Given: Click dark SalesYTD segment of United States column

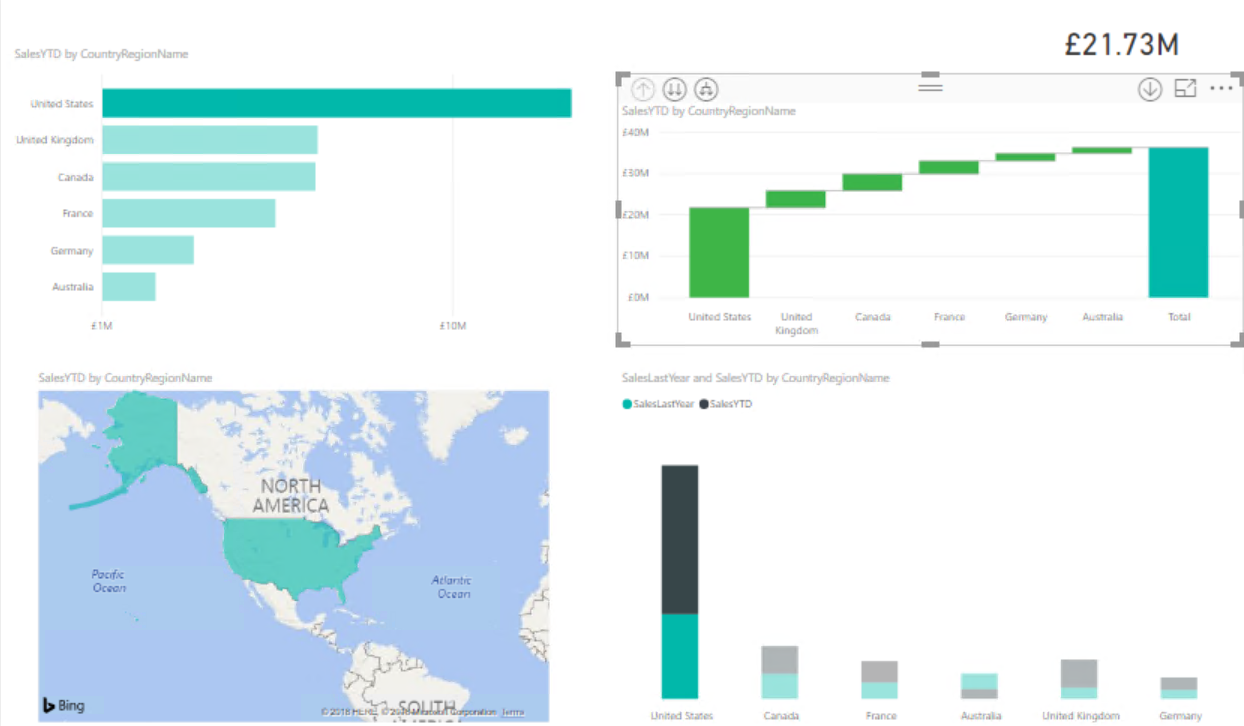Looking at the screenshot, I should click(680, 538).
